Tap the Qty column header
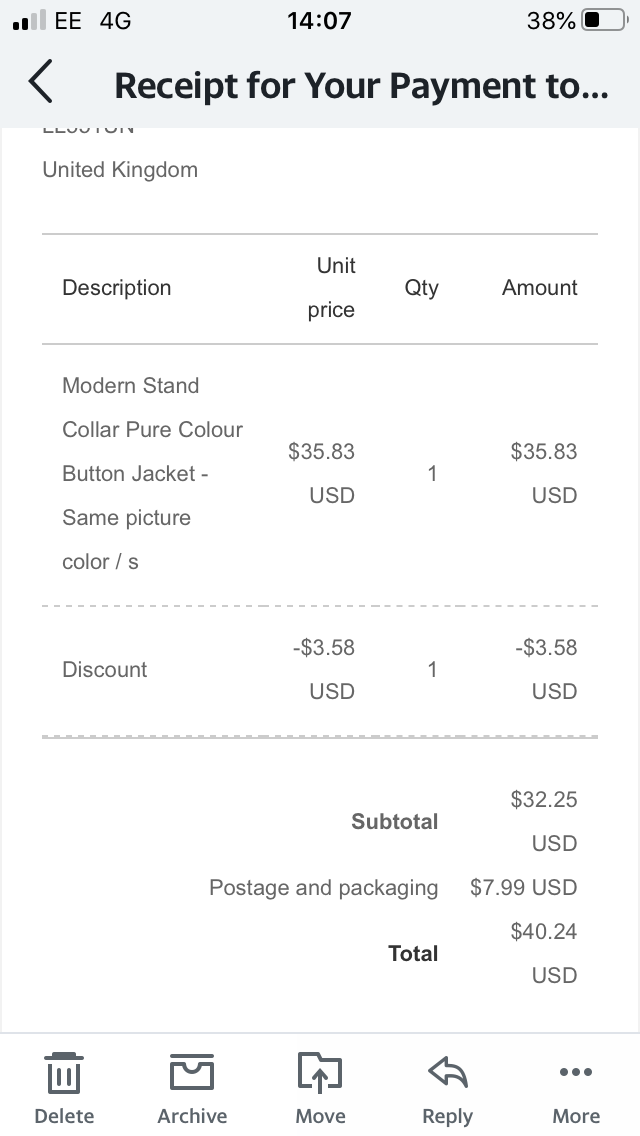Screen dimensions: 640x1136 (422, 288)
